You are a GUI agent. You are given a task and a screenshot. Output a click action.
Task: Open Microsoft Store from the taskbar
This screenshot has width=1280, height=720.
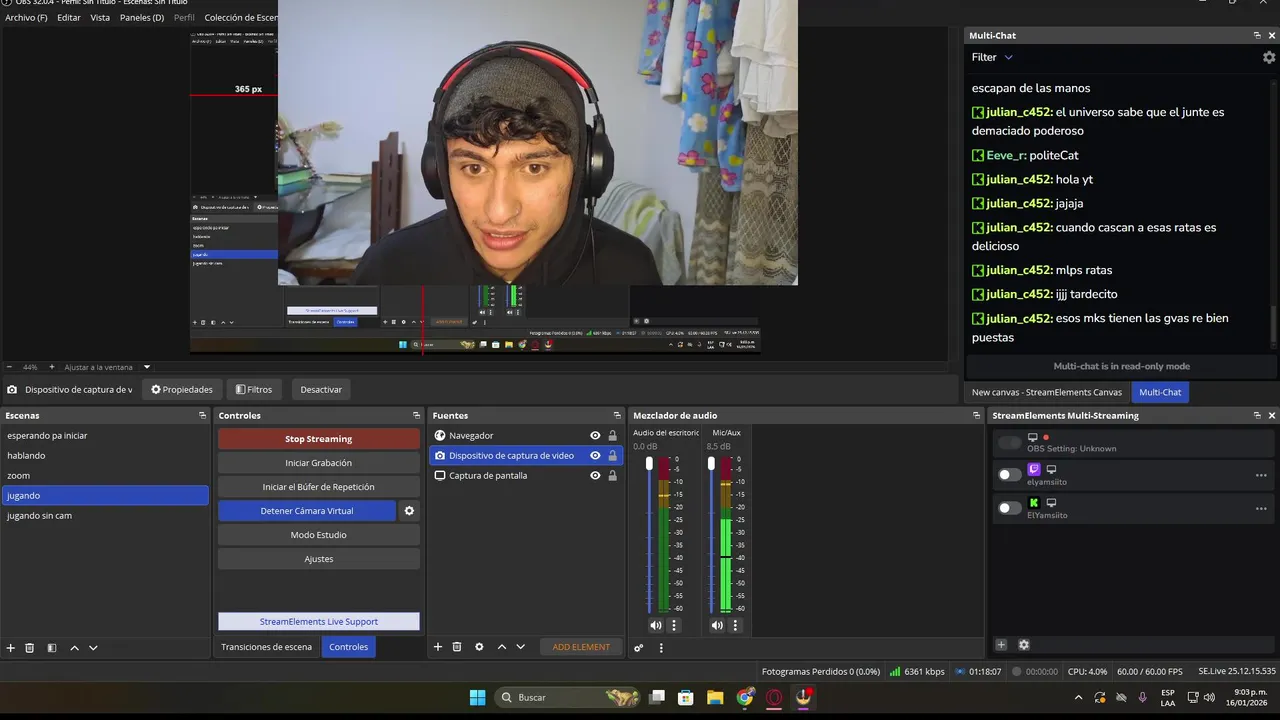pos(685,697)
